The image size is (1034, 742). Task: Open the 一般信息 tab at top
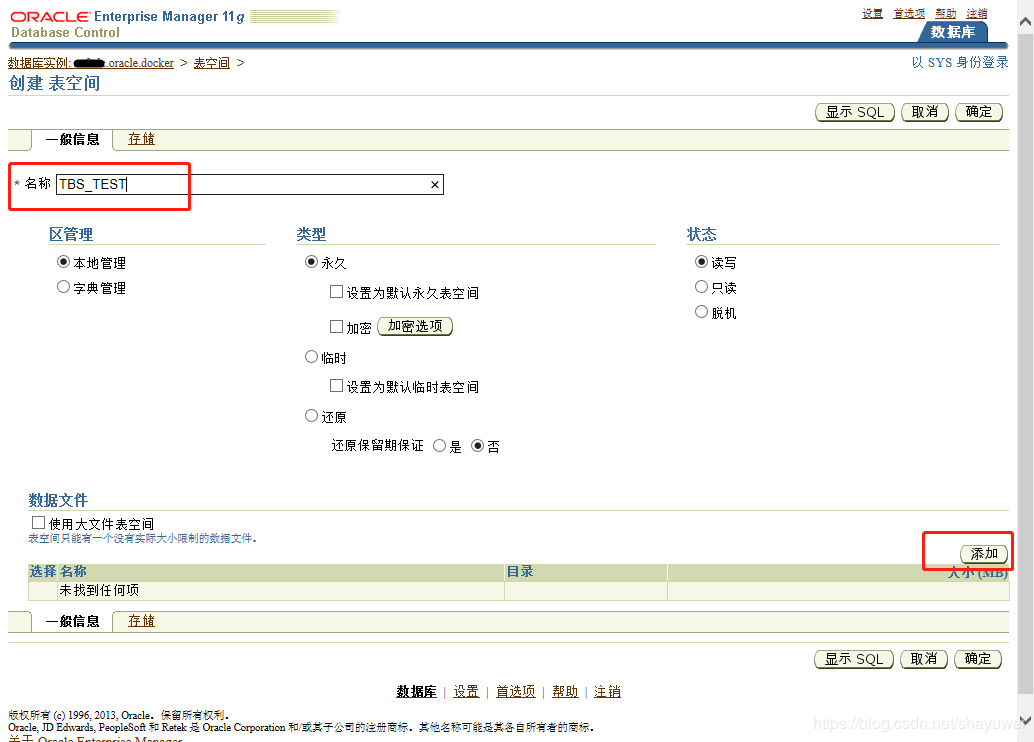[x=73, y=139]
